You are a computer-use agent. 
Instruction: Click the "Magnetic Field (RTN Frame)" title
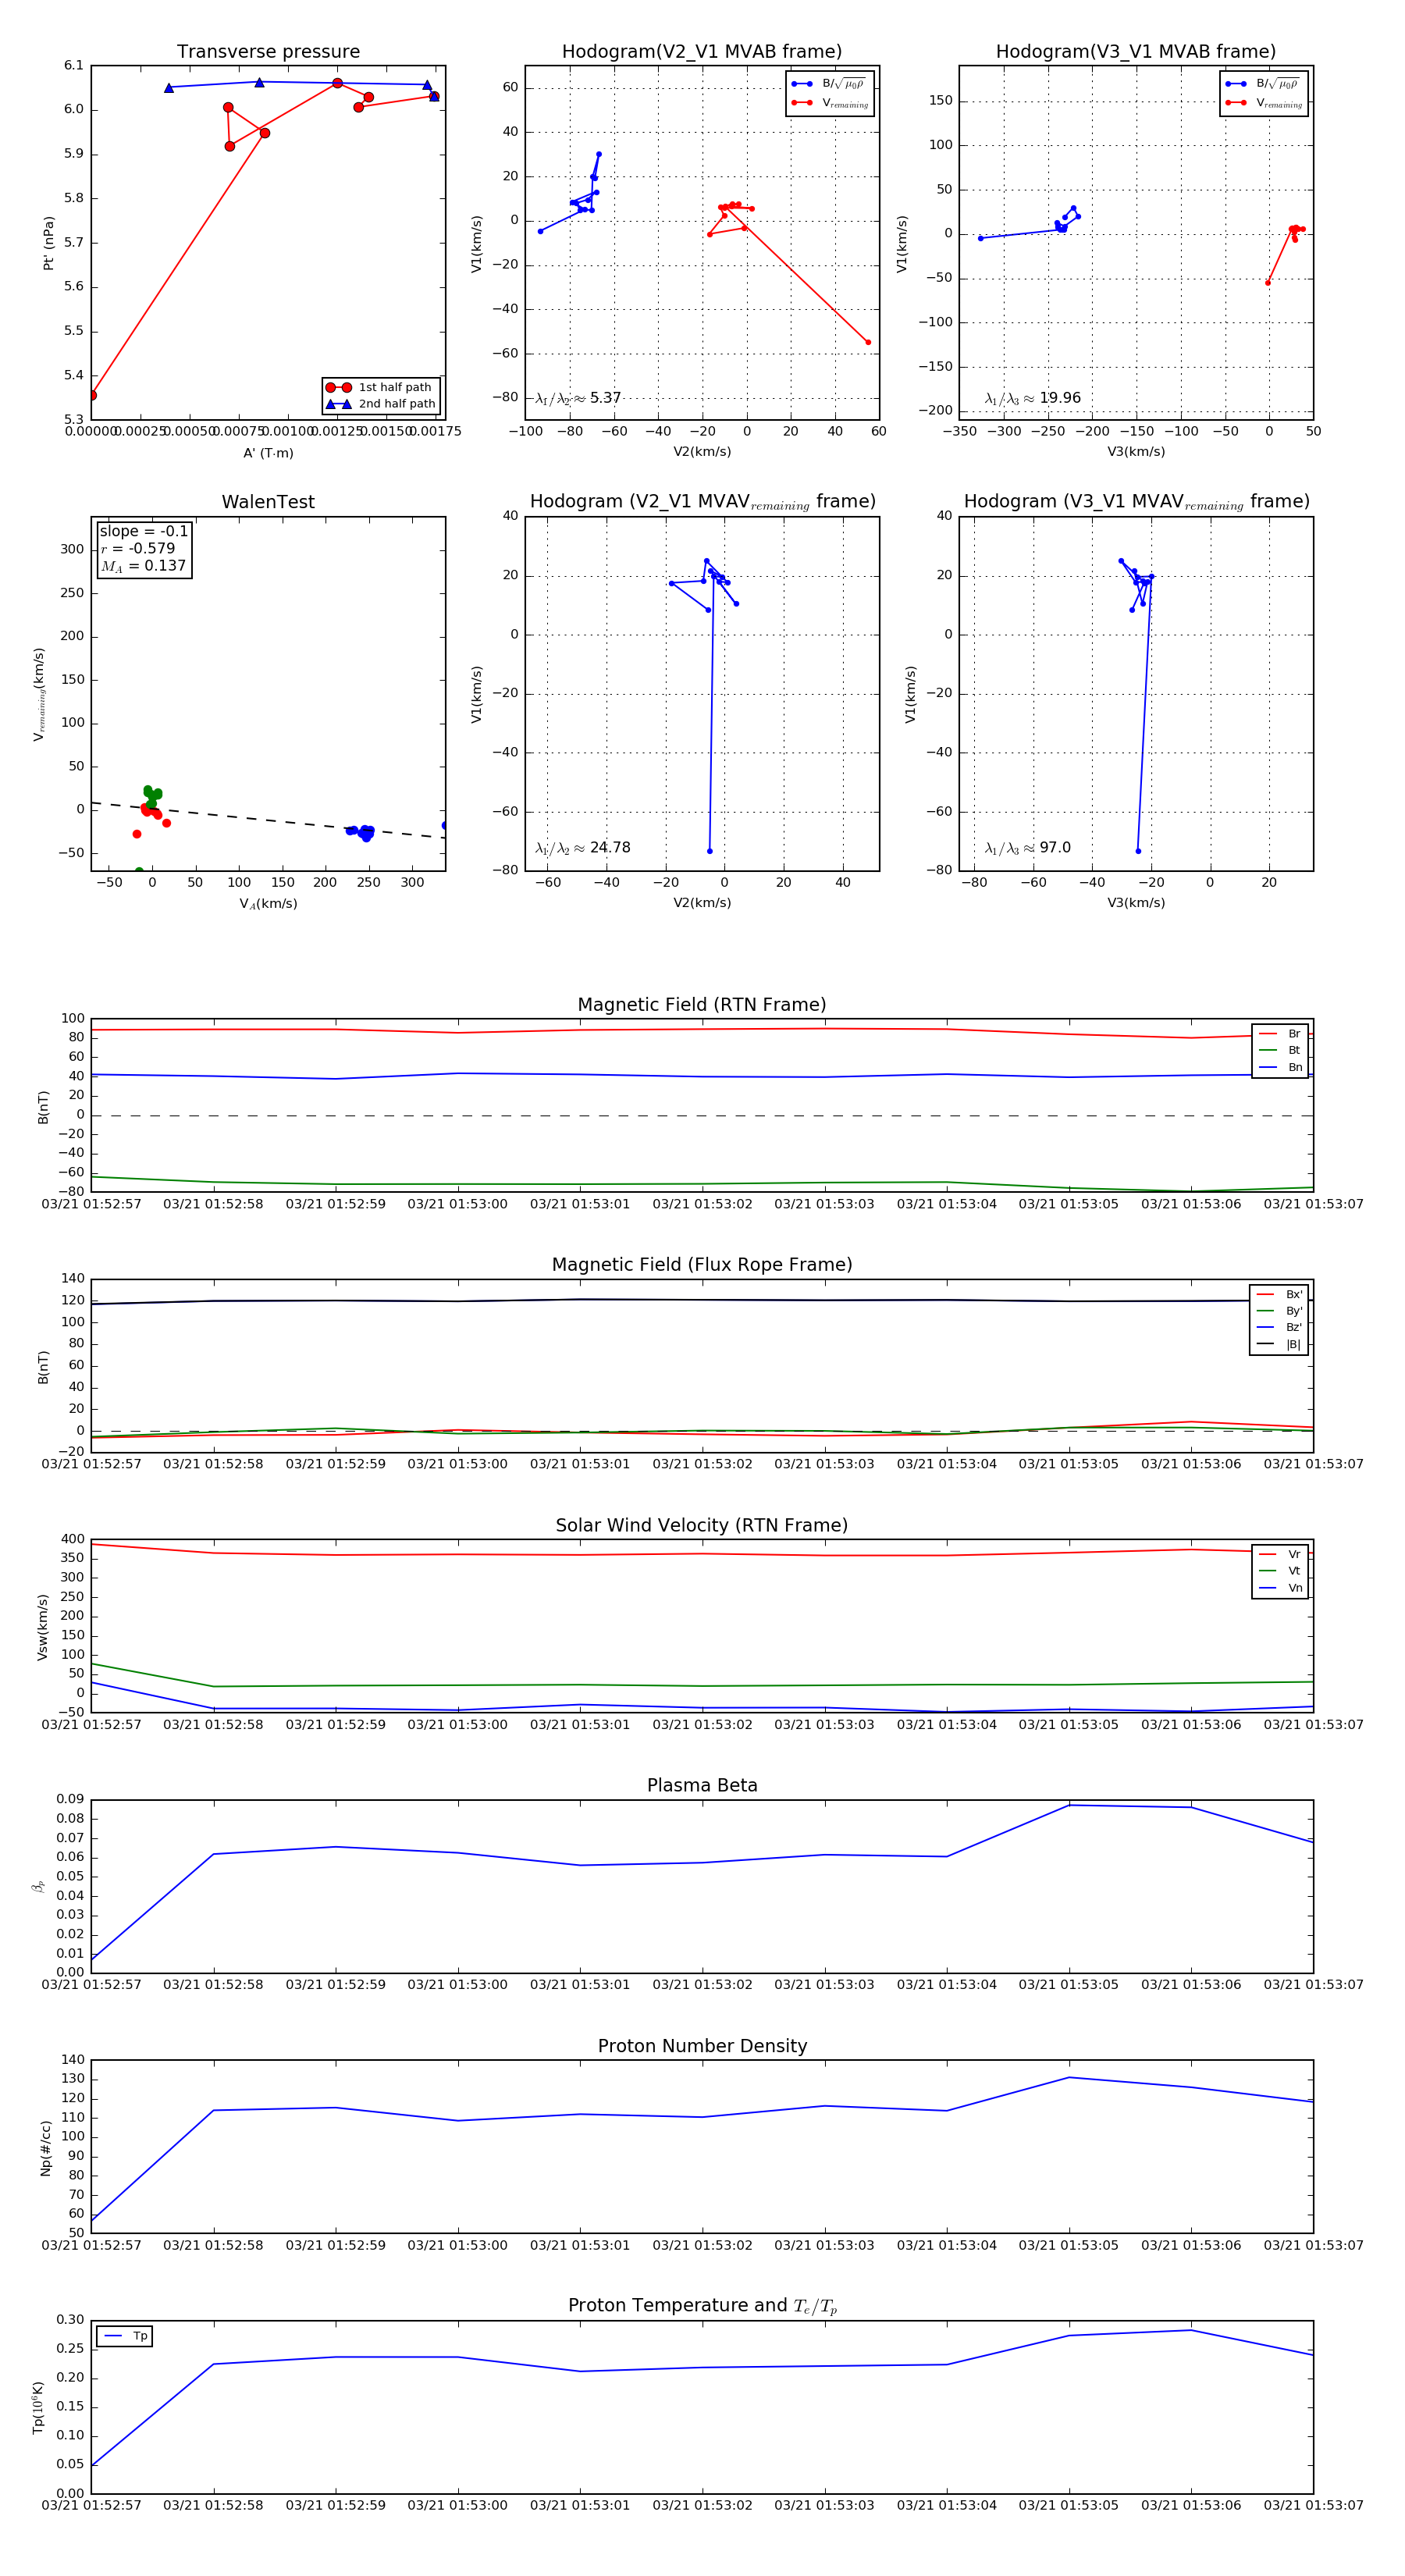click(x=702, y=1005)
